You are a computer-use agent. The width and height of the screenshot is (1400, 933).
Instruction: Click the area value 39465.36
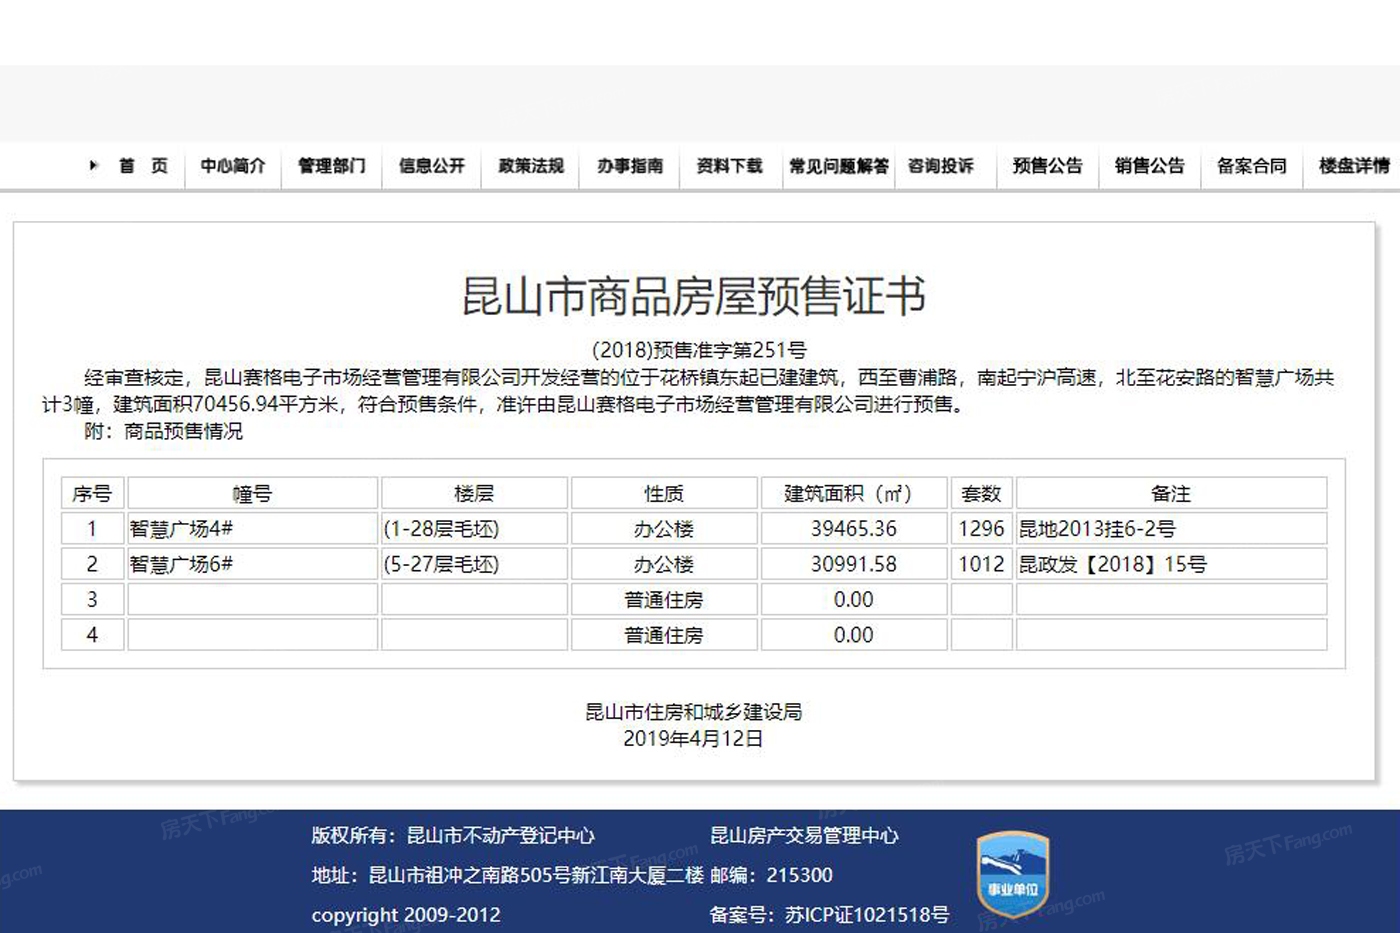pyautogui.click(x=854, y=529)
